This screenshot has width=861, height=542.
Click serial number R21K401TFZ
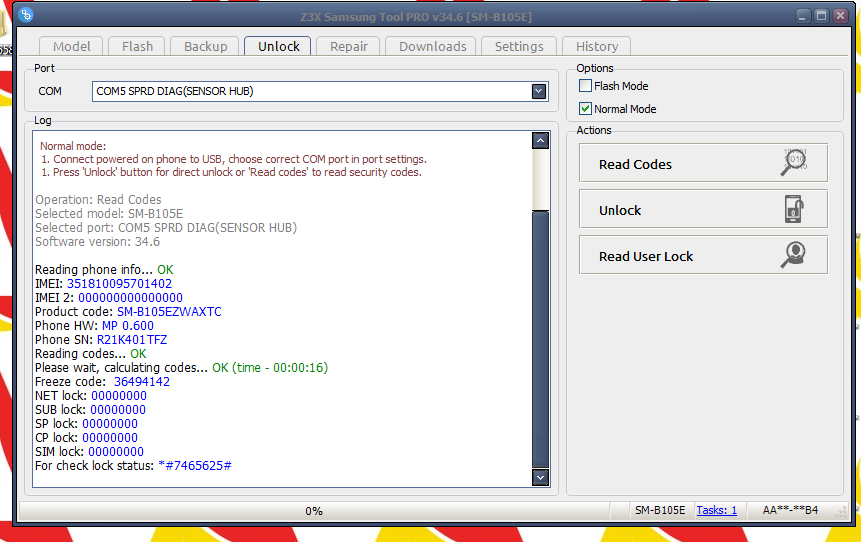pos(132,340)
